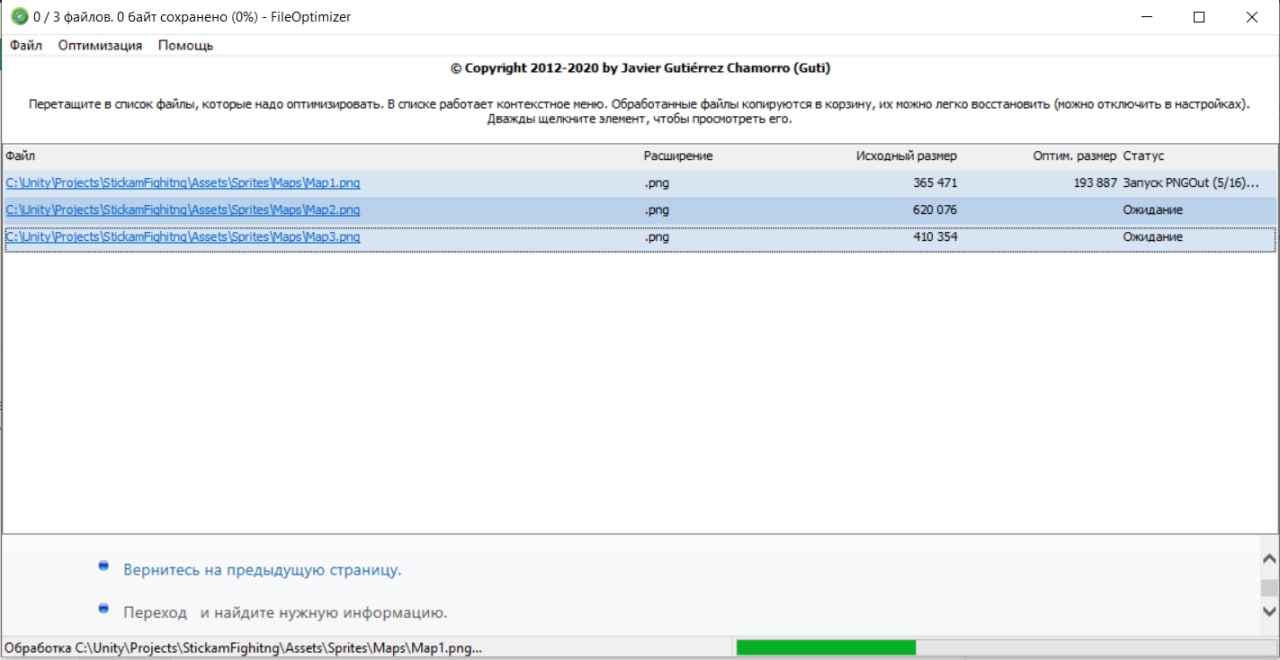
Task: Sort by the Расширение column header
Action: (678, 156)
